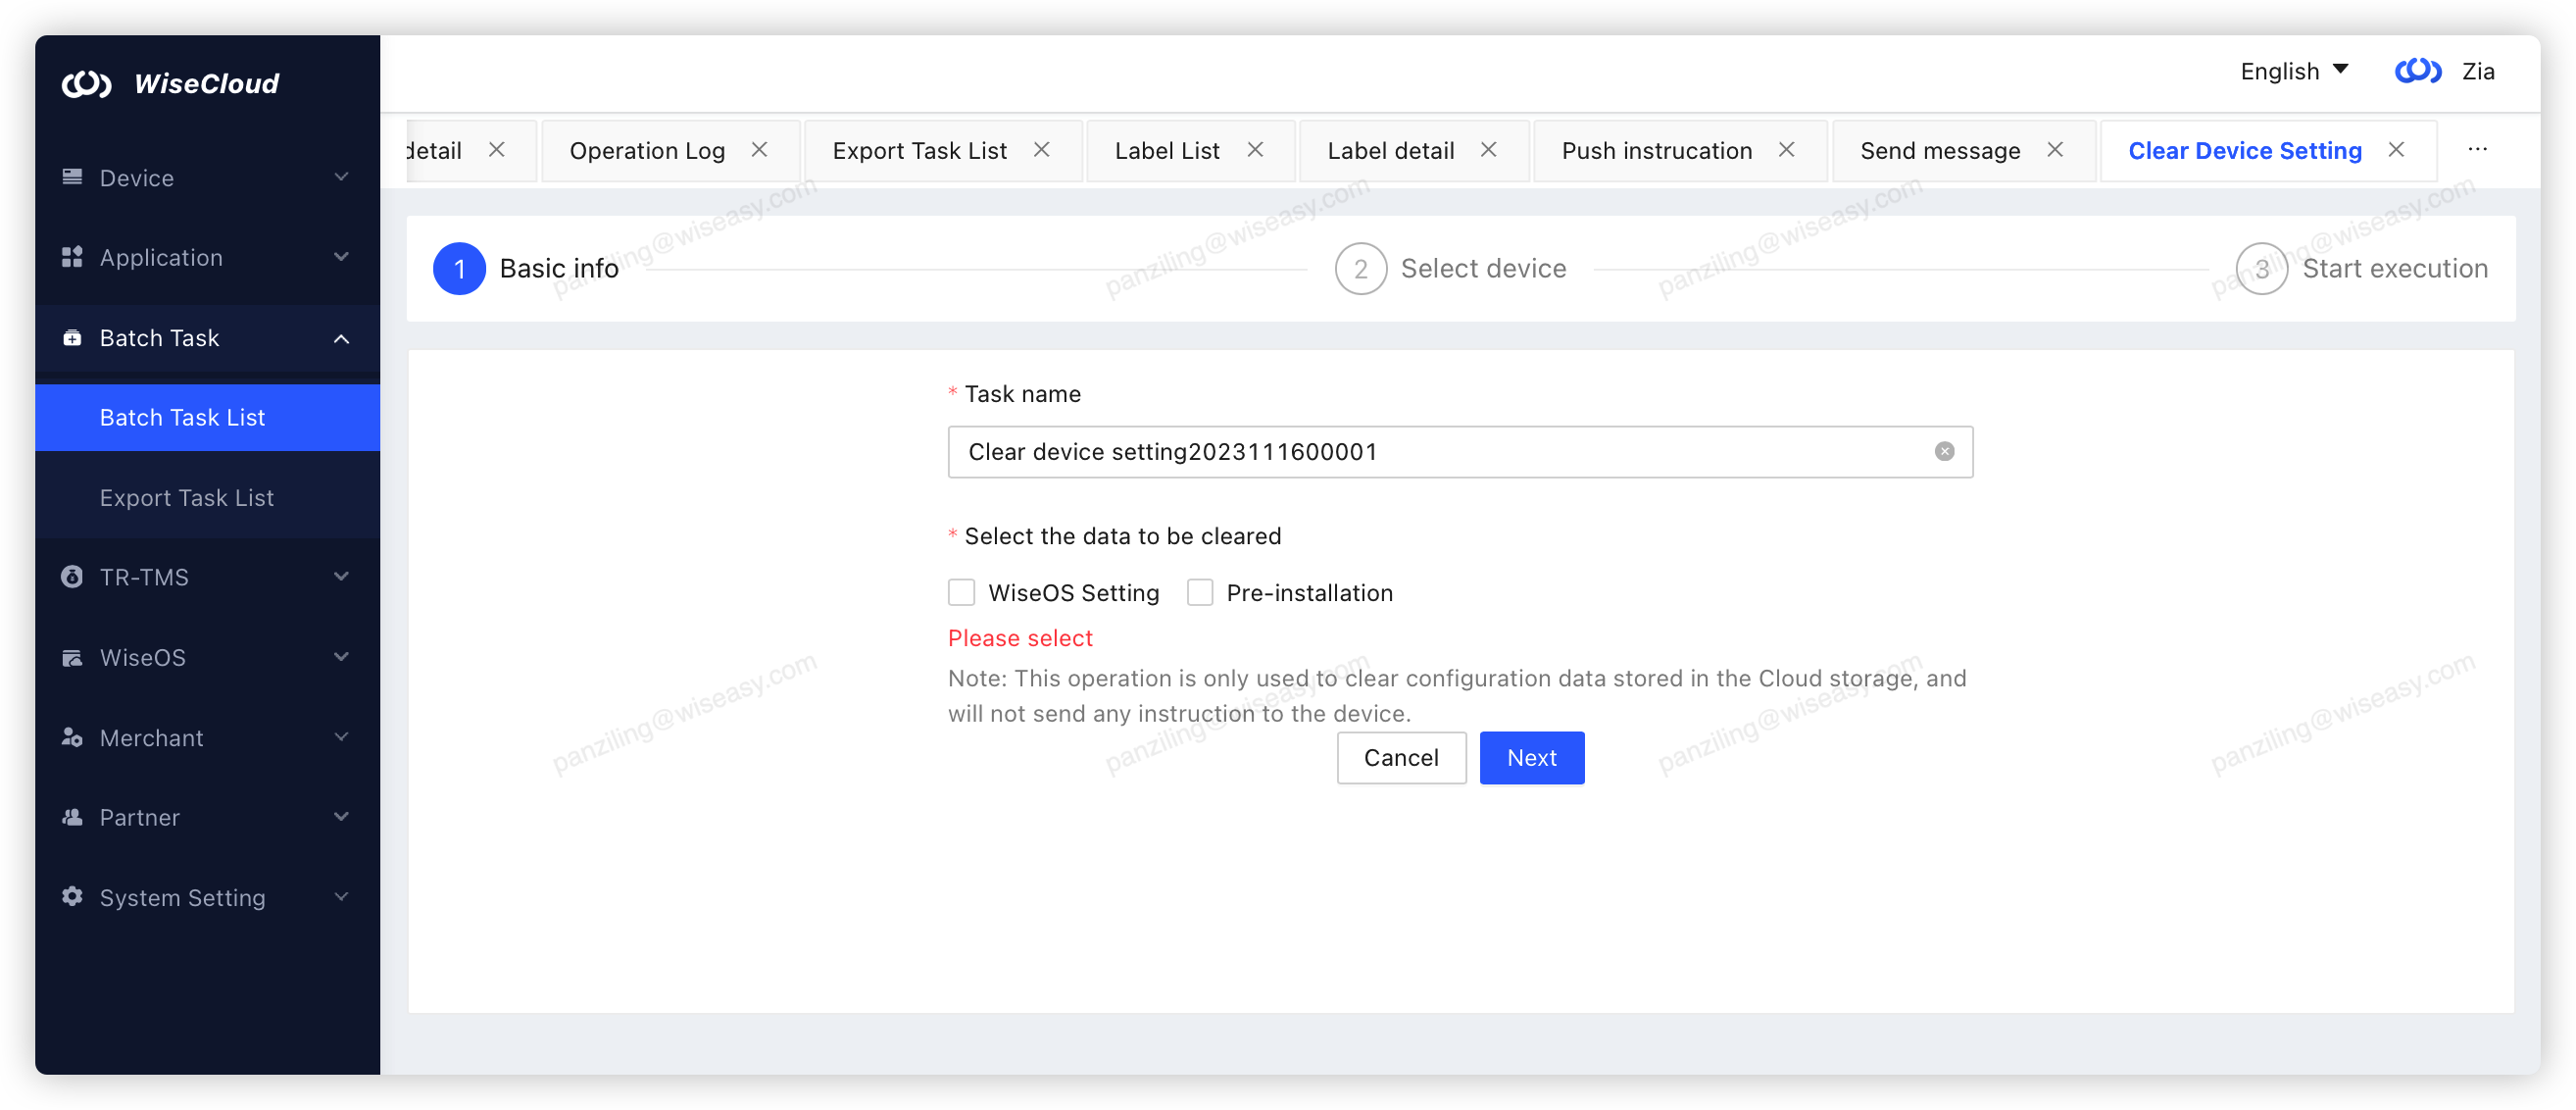This screenshot has height=1110, width=2576.
Task: Click the WiseCloud logo
Action: pos(170,83)
